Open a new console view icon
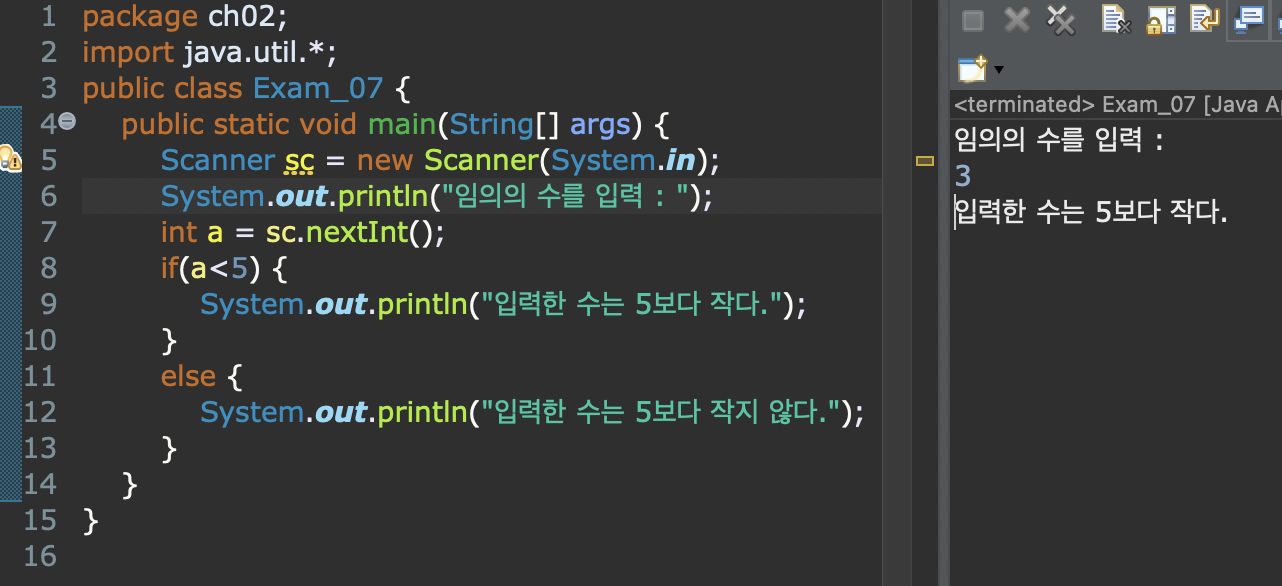The image size is (1282, 586). [971, 69]
